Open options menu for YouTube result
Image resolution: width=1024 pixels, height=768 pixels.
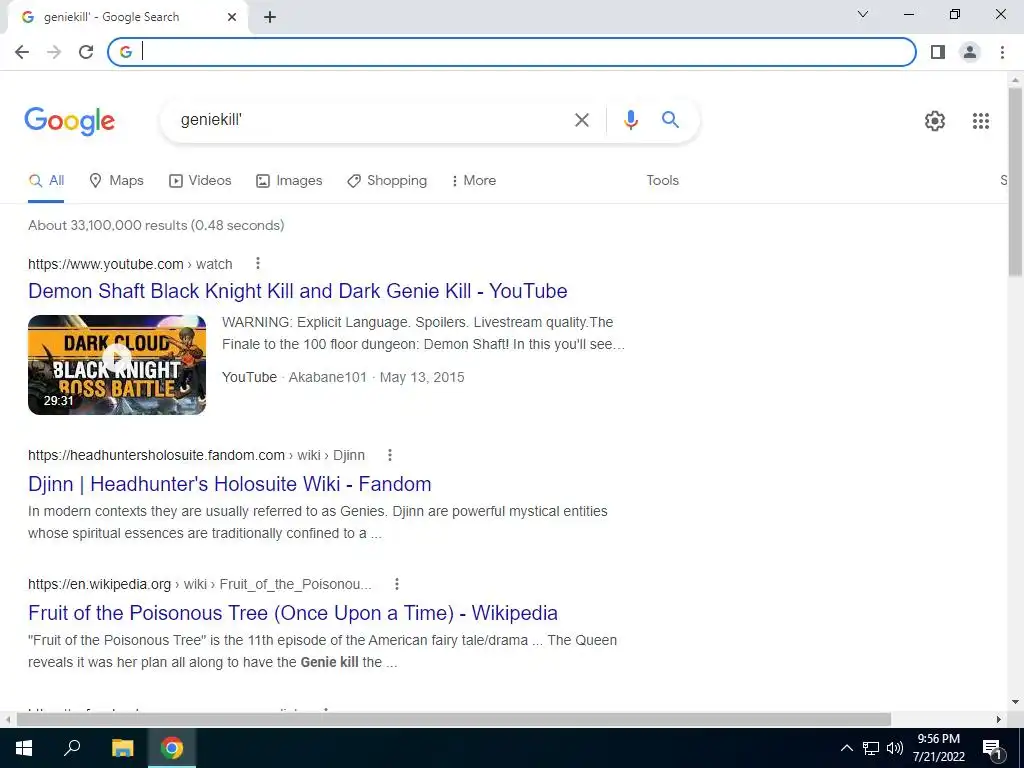[x=258, y=263]
